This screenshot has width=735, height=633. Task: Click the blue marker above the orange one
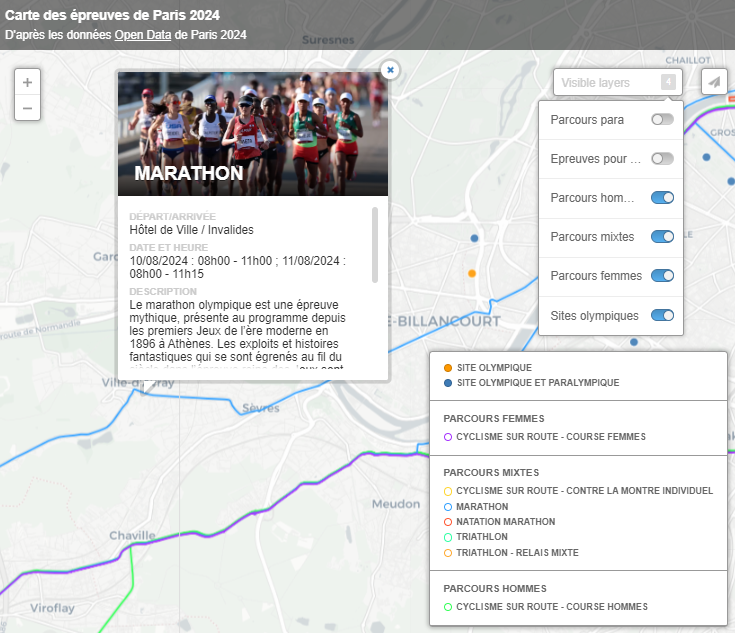coord(474,238)
